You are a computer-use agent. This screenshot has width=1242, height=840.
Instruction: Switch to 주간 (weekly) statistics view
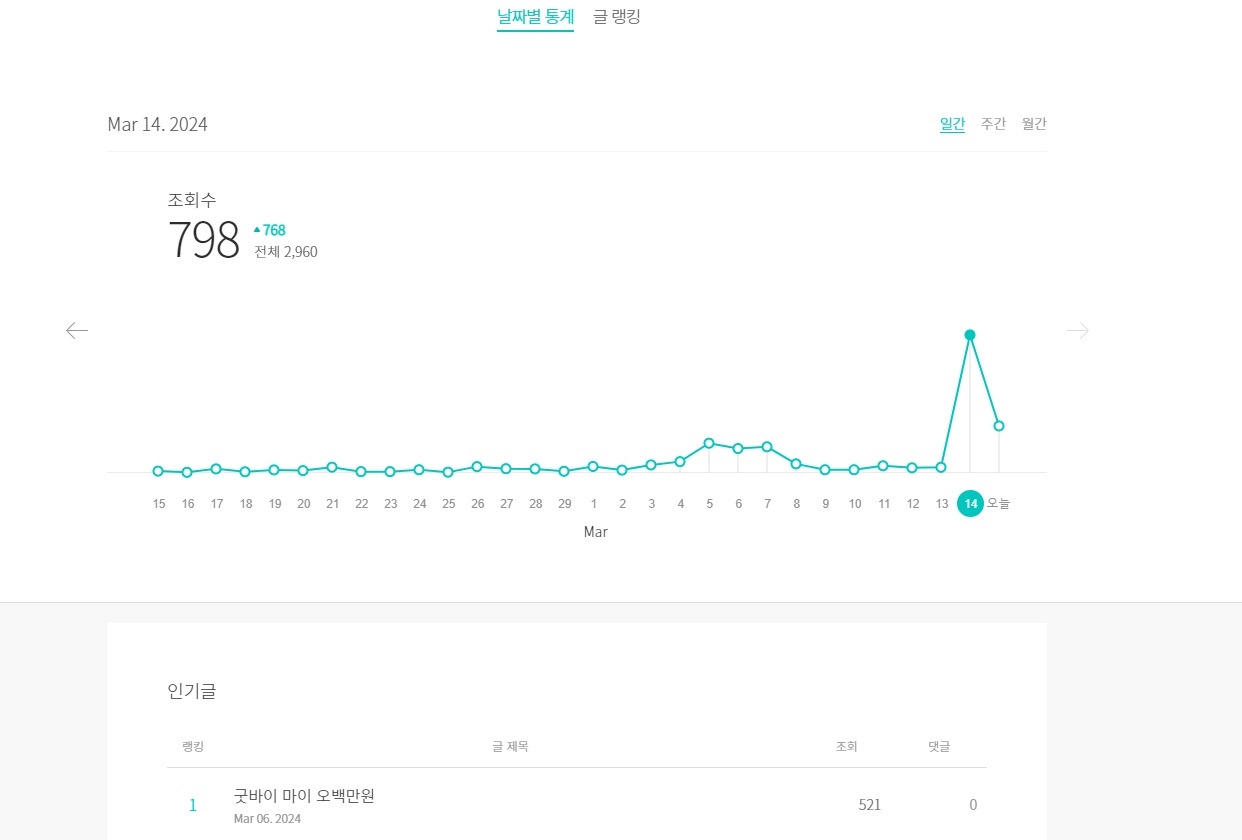coord(993,124)
